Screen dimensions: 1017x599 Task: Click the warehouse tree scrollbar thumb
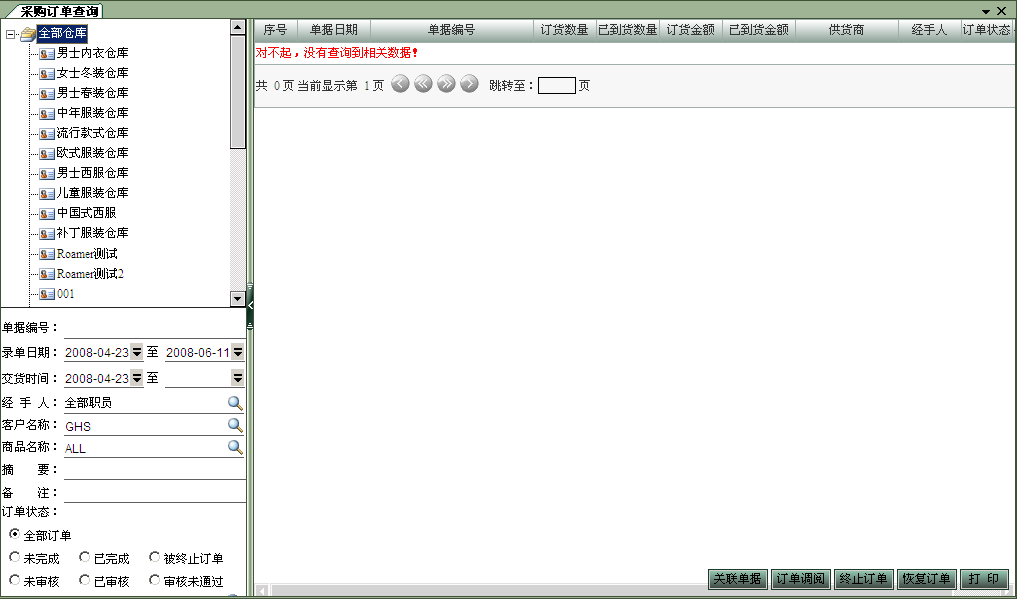tap(237, 92)
